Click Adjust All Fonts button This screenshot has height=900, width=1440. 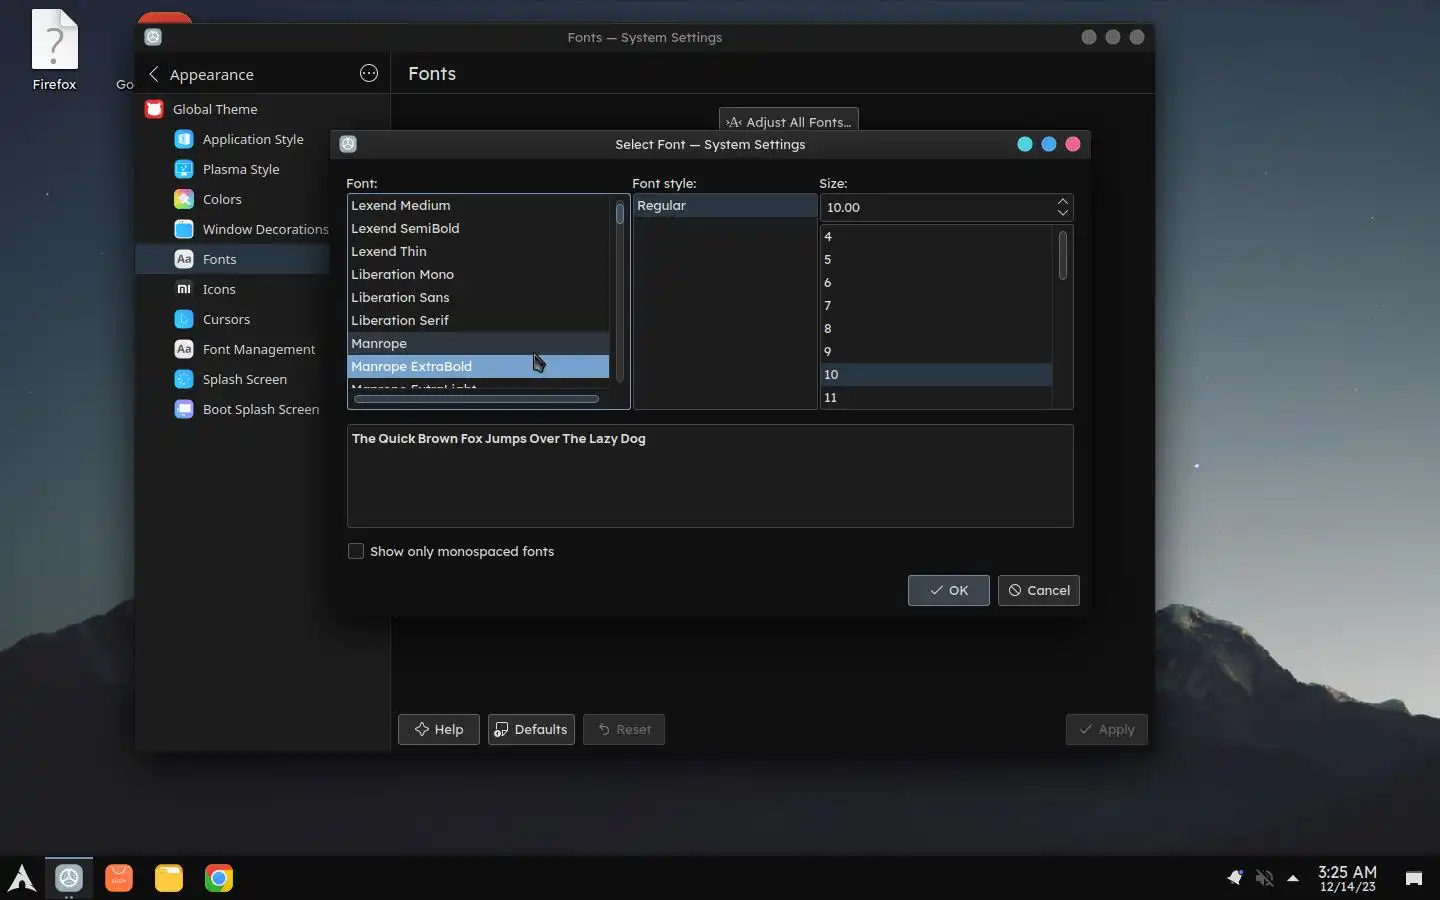[788, 122]
